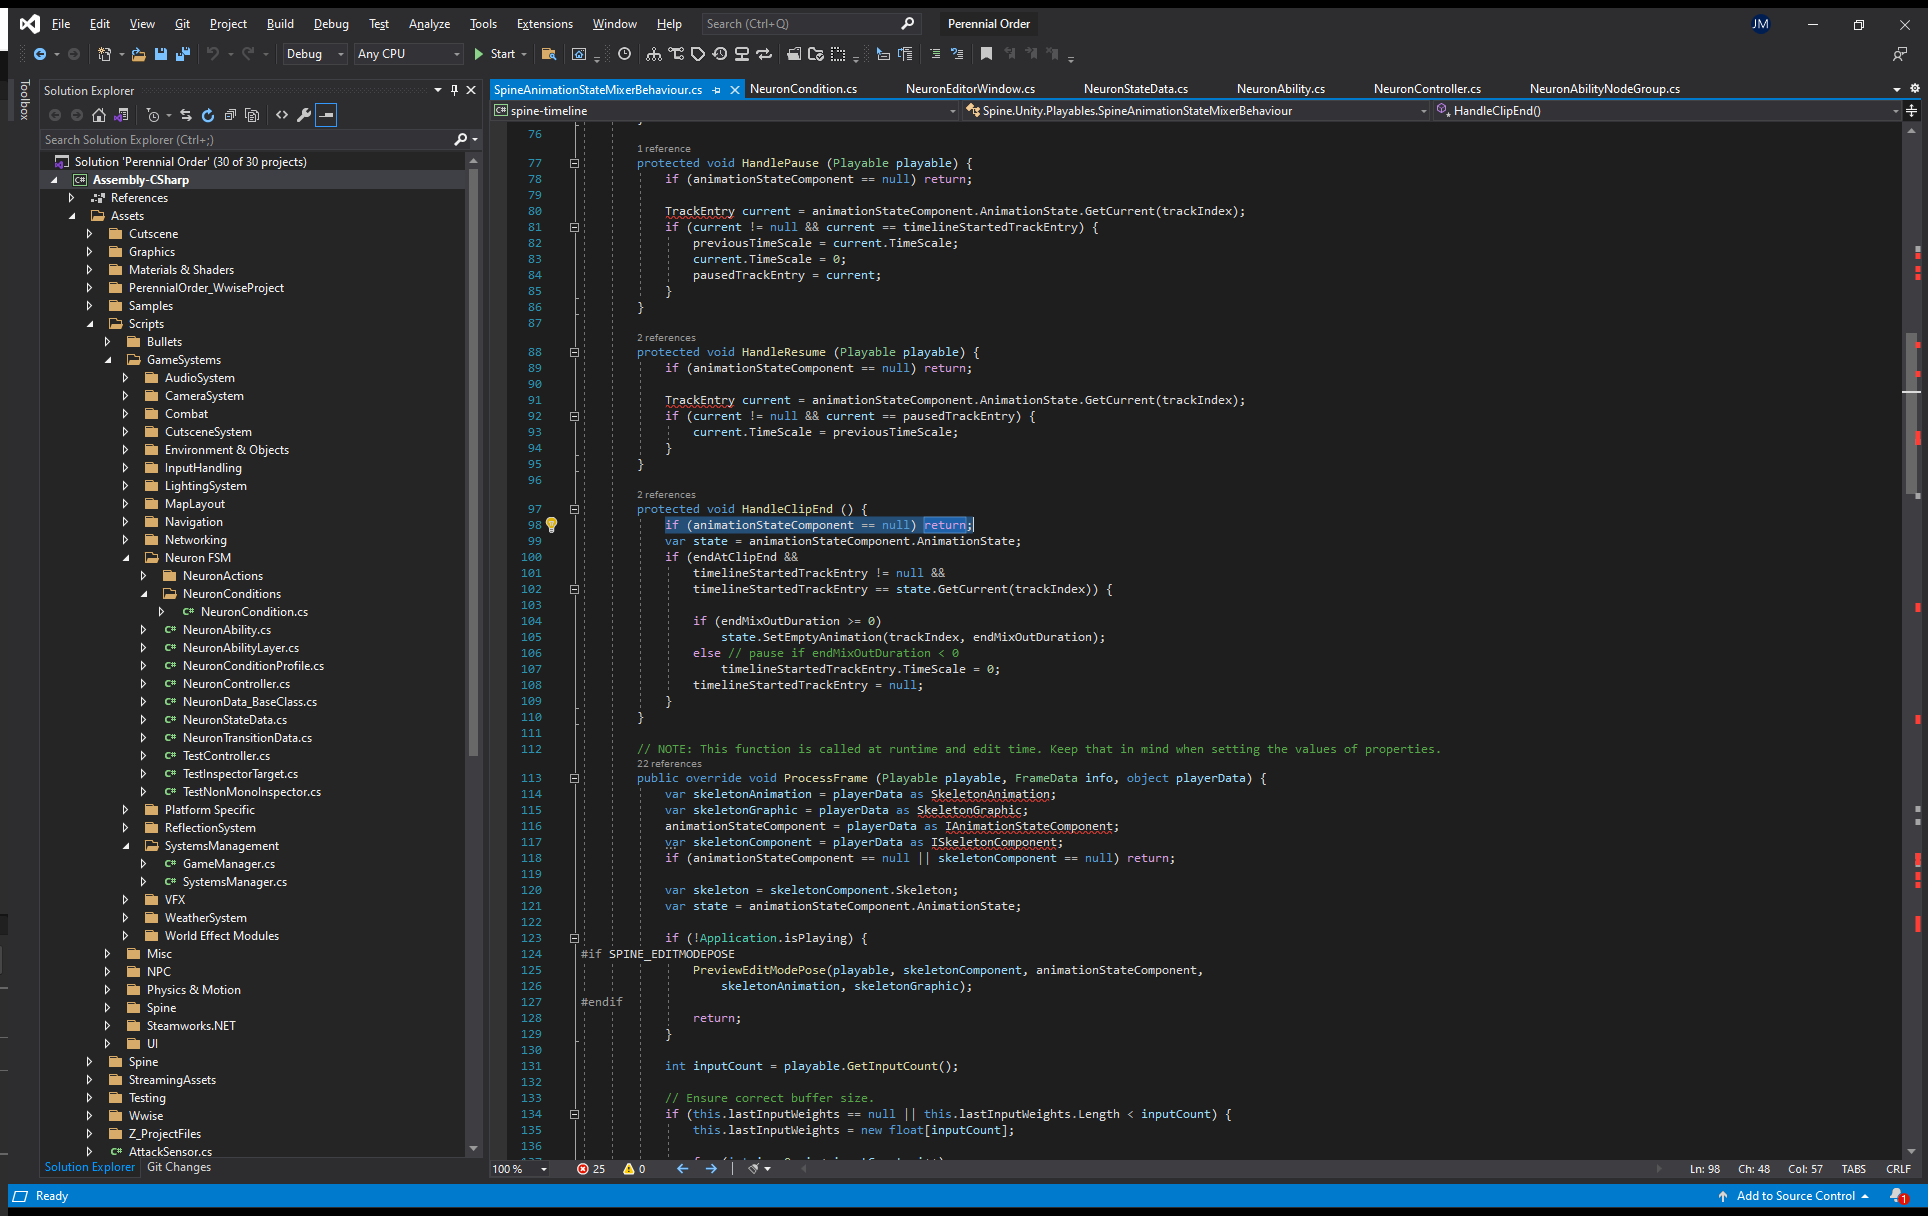This screenshot has height=1216, width=1928.
Task: Unpin the Solution Explorer panel
Action: click(x=453, y=90)
